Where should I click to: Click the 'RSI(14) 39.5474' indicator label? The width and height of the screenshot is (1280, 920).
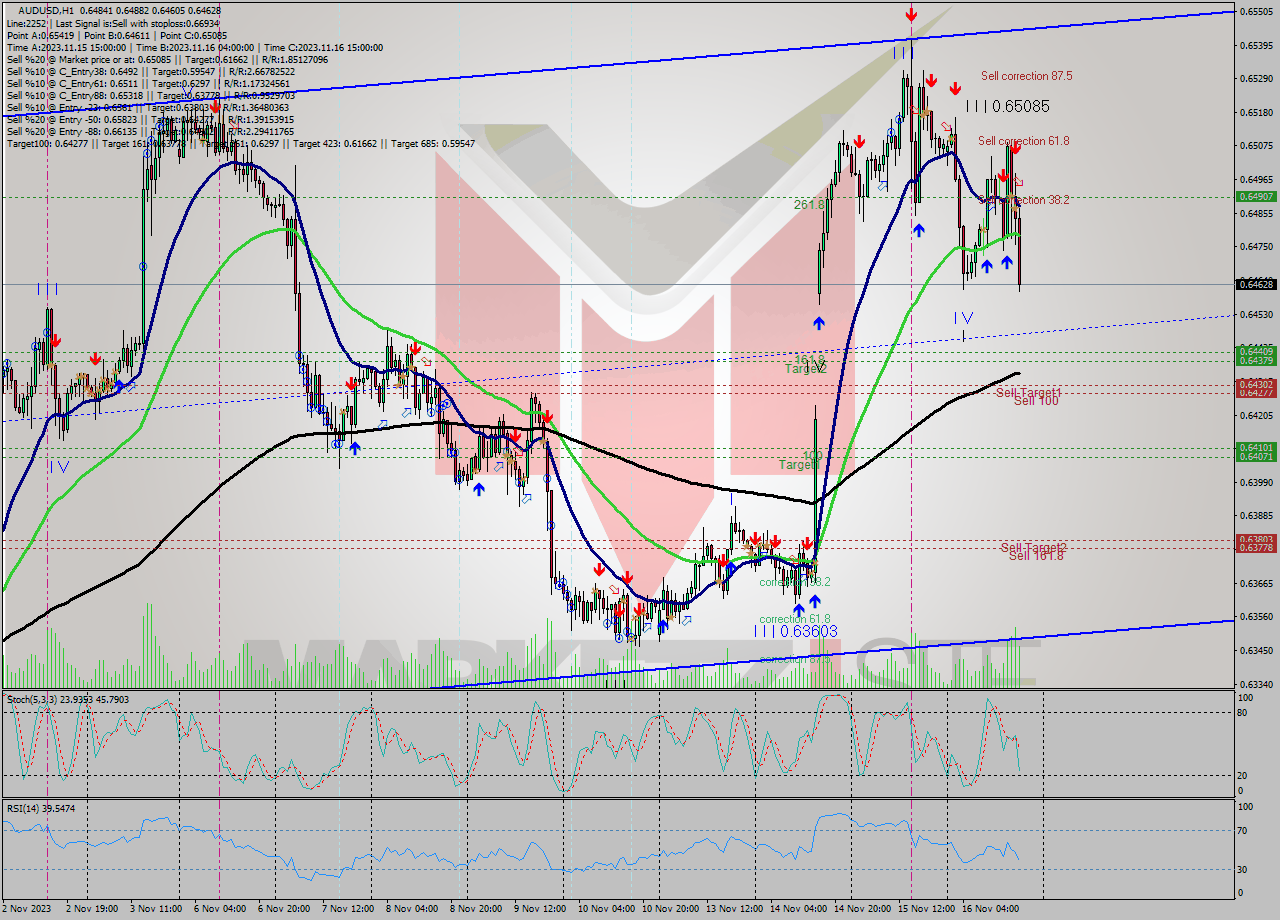[40, 807]
